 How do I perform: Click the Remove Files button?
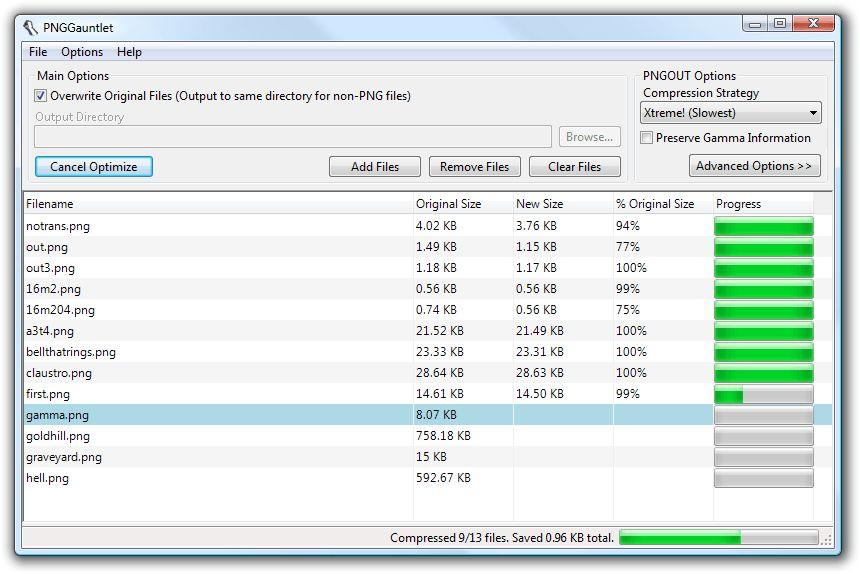pos(474,167)
